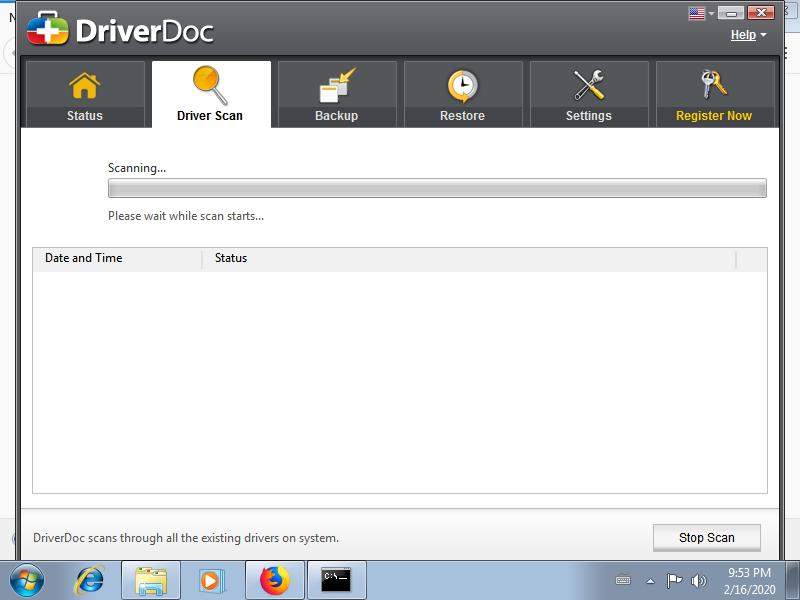Expand the language selector arrow
This screenshot has width=800, height=600.
[x=711, y=14]
